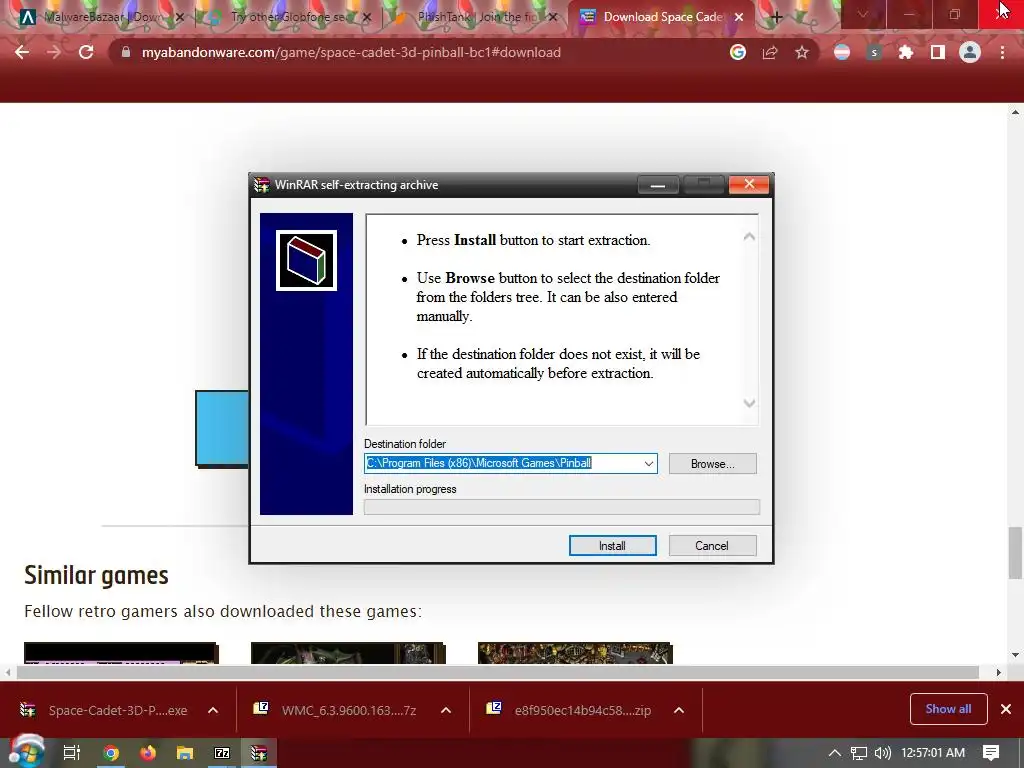Click the Installation progress bar

(562, 507)
